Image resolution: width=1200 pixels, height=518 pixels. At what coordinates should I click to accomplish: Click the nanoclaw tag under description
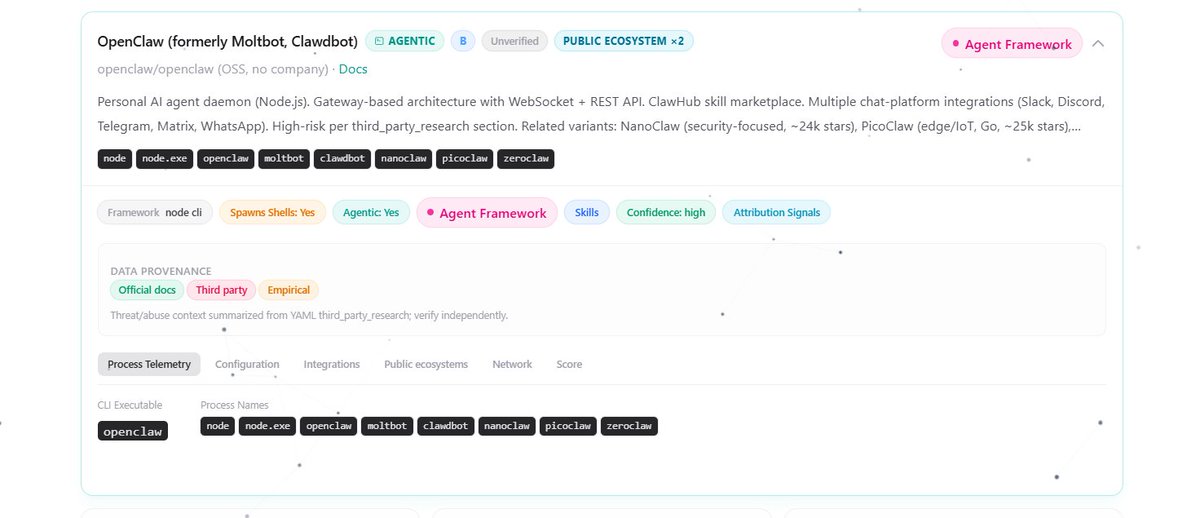(404, 158)
